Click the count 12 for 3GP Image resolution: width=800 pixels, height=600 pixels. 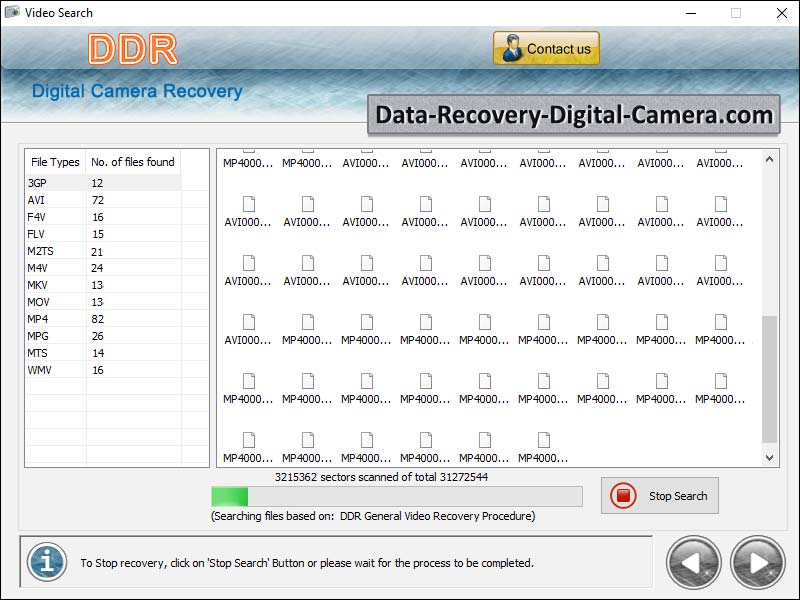(97, 183)
